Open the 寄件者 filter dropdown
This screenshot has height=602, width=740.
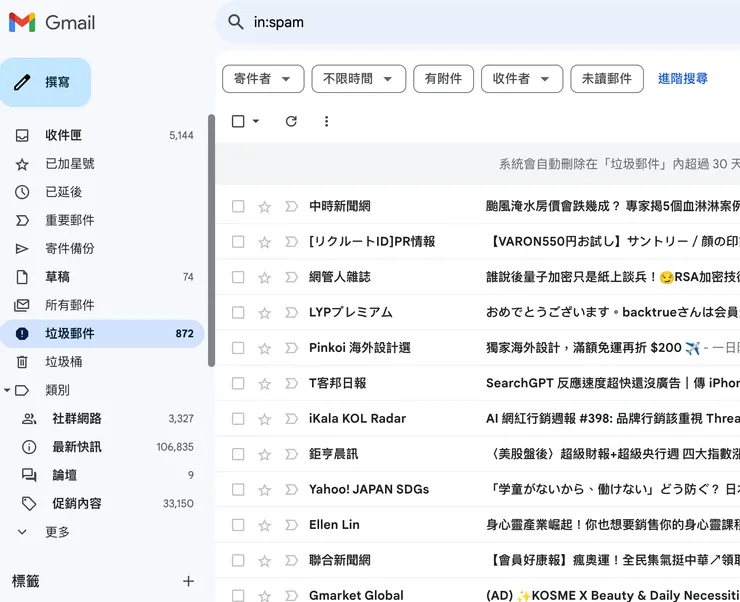point(263,79)
